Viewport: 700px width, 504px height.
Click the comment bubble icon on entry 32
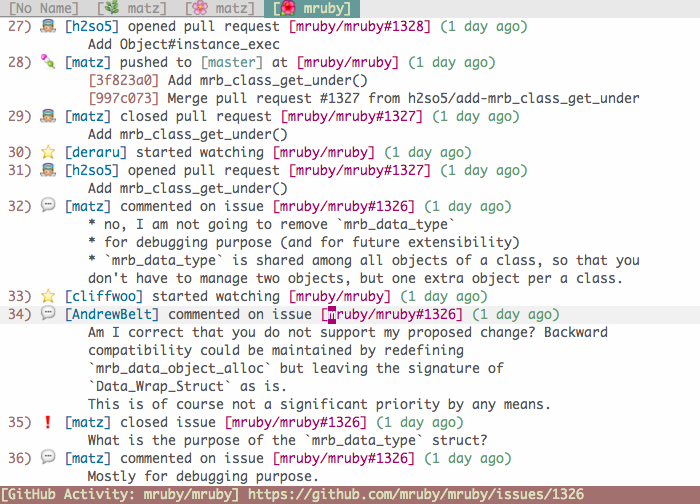[48, 205]
